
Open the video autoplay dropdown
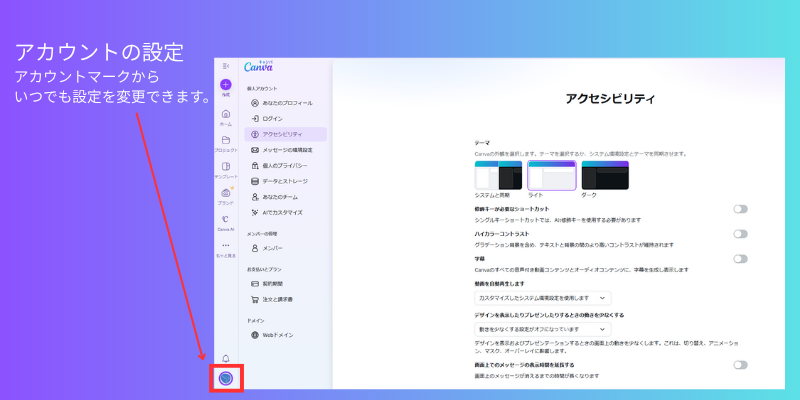point(542,298)
